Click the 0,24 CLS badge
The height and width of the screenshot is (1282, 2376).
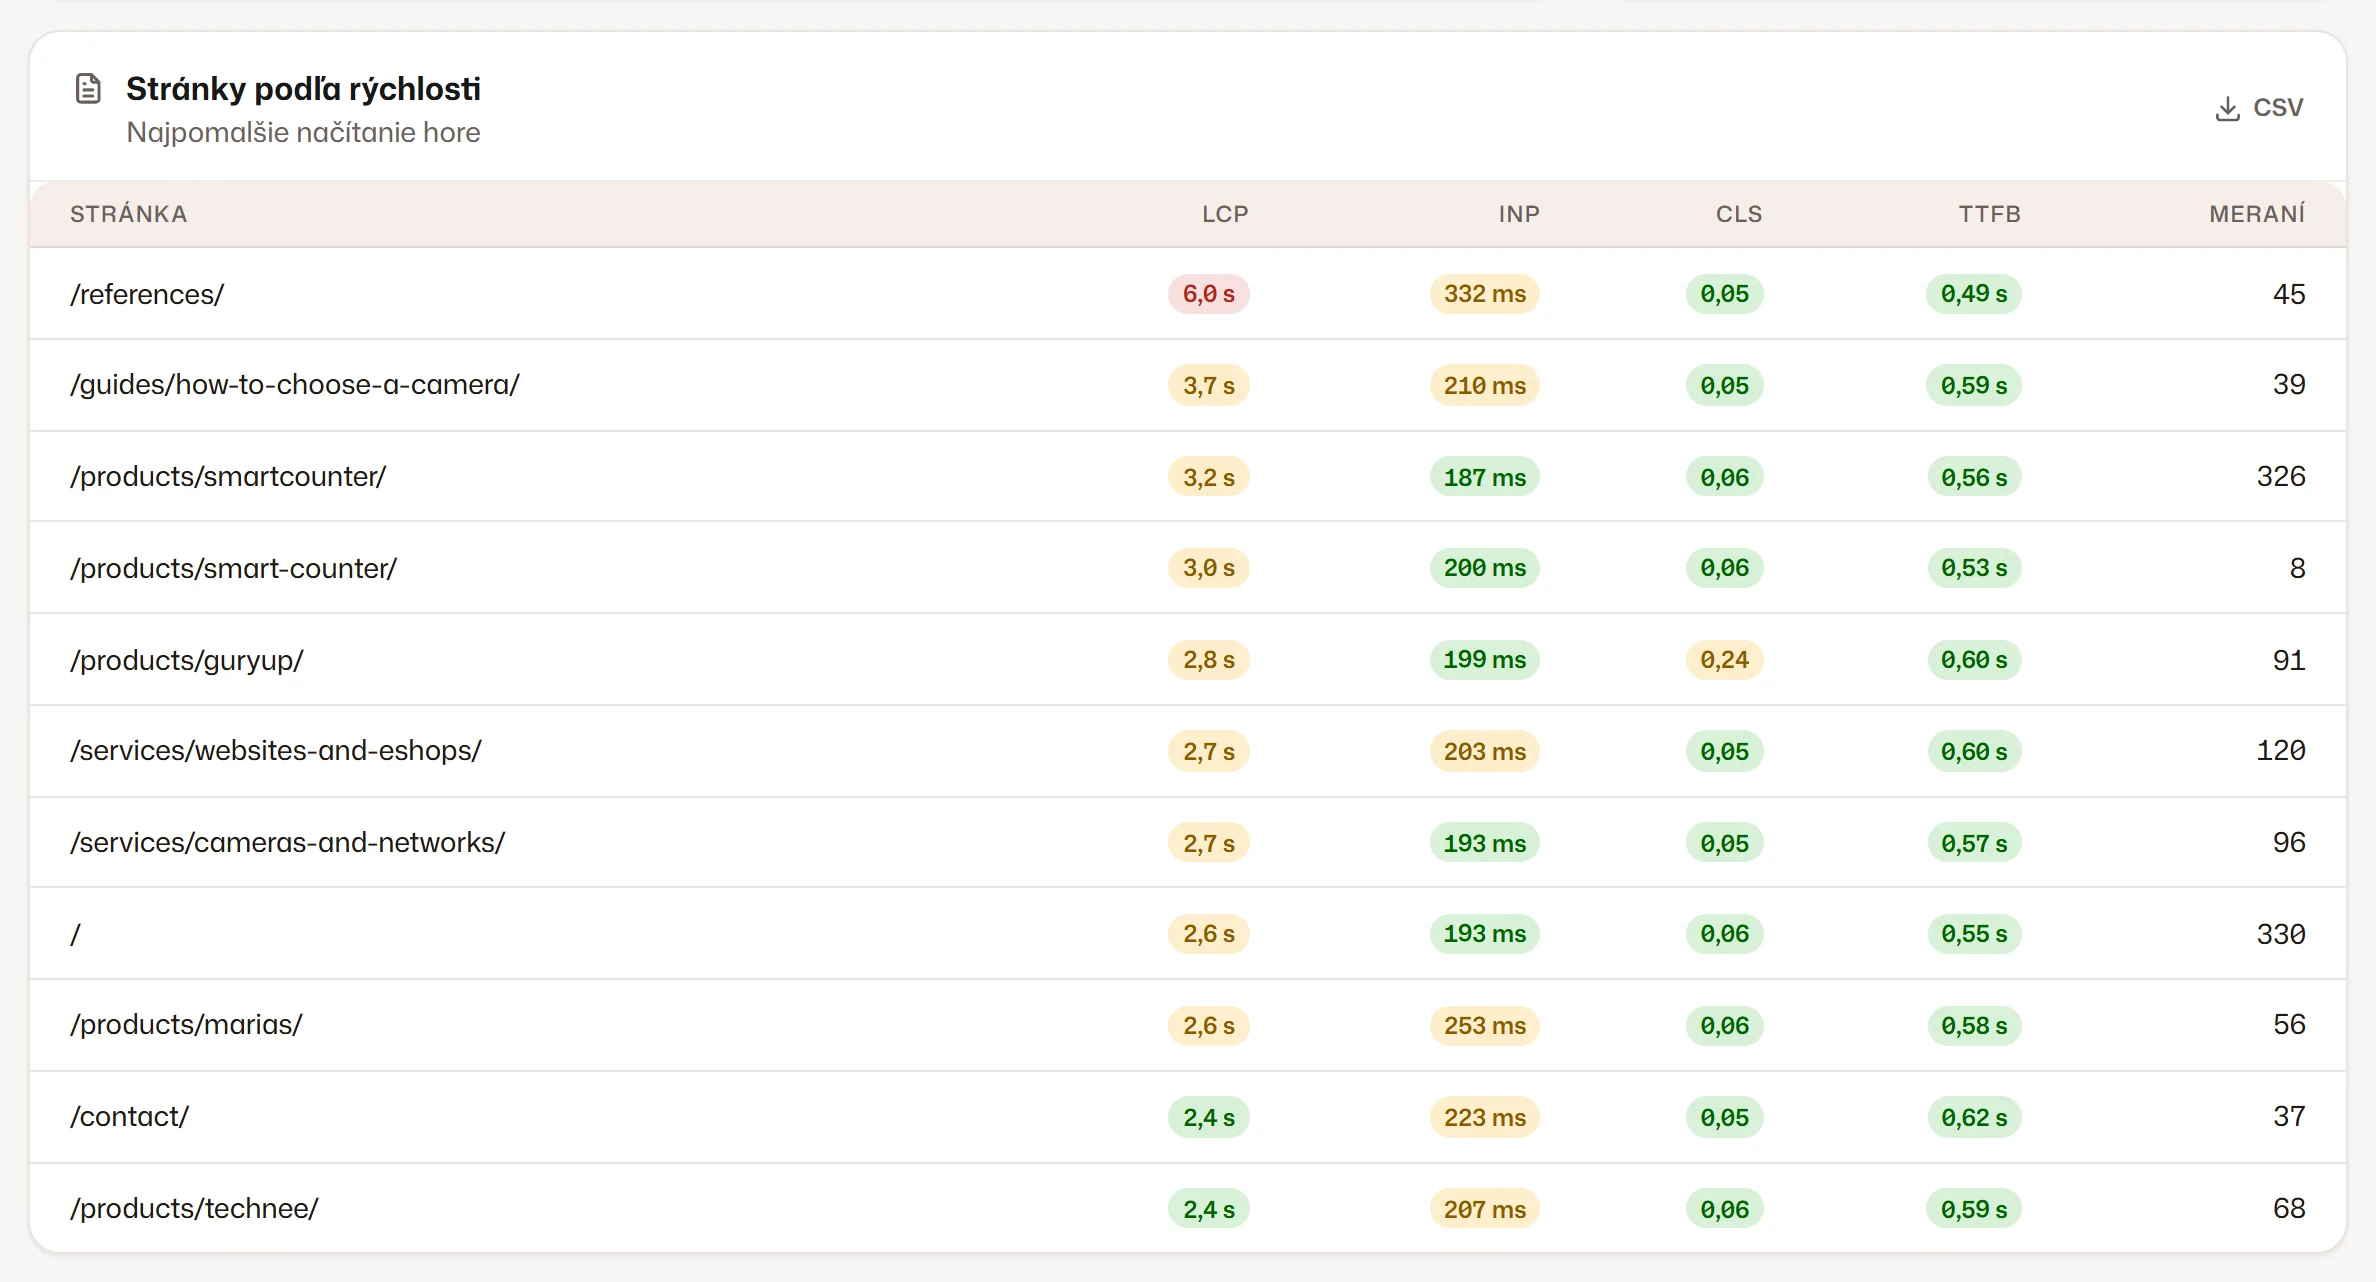pyautogui.click(x=1725, y=660)
